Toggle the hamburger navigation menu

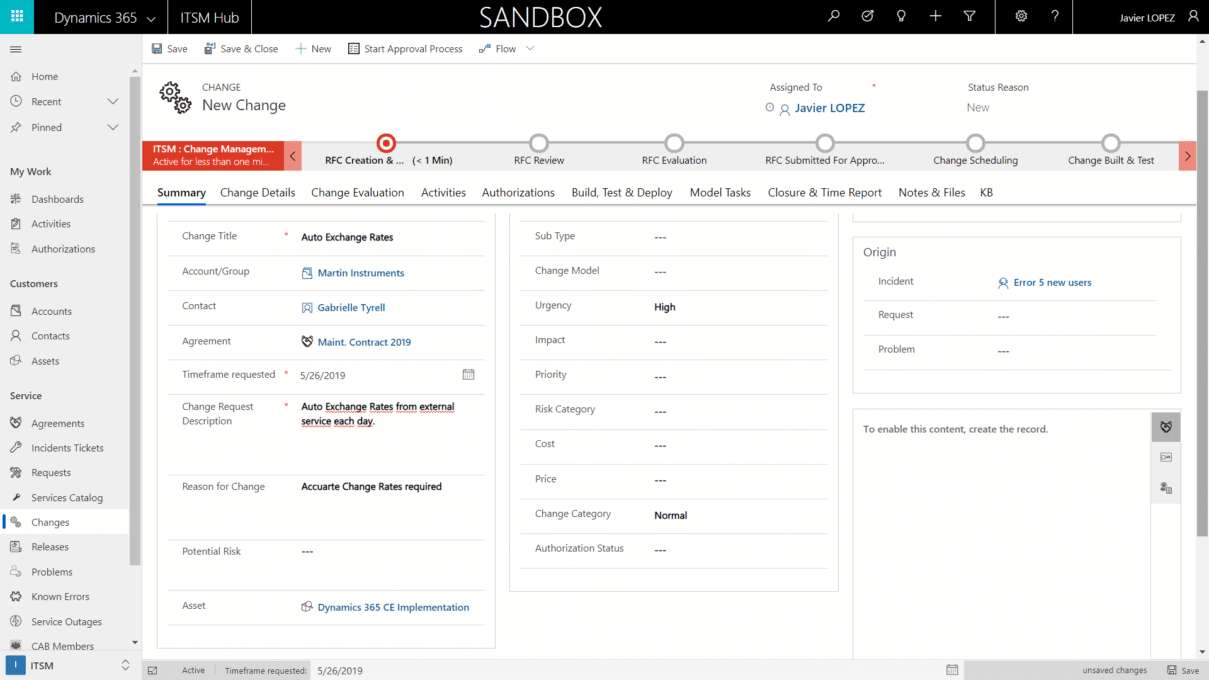coord(16,49)
